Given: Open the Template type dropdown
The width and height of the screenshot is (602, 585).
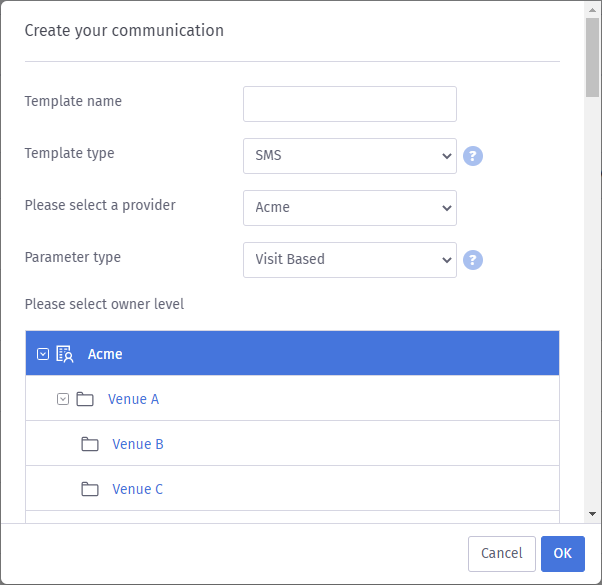Looking at the screenshot, I should tap(349, 156).
